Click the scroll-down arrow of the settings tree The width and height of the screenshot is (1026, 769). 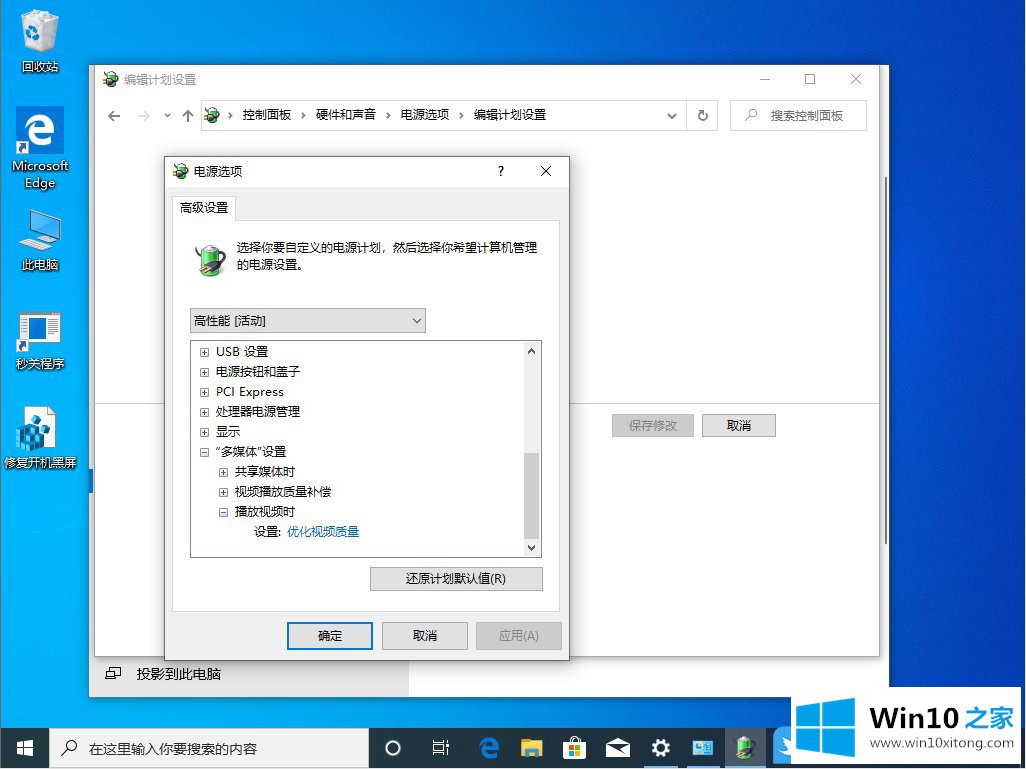(x=531, y=547)
